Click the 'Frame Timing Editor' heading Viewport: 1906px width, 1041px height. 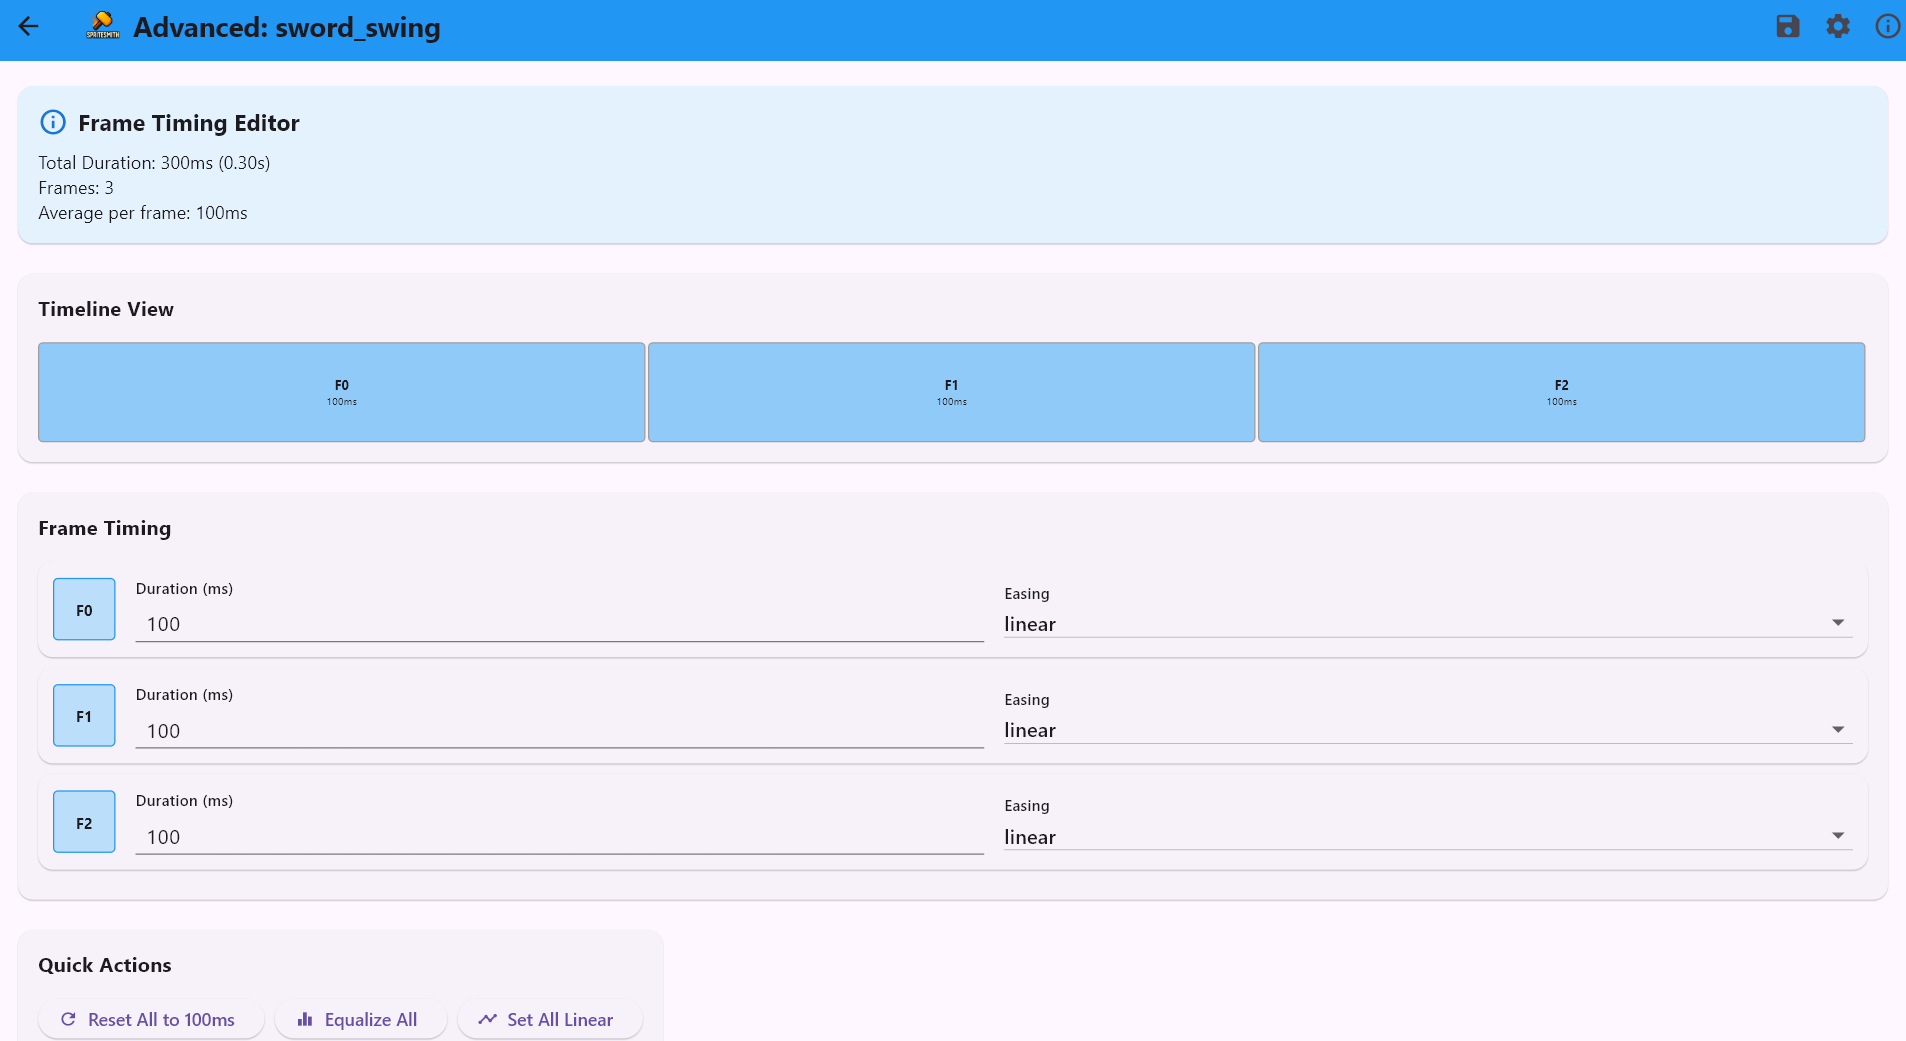pyautogui.click(x=189, y=123)
